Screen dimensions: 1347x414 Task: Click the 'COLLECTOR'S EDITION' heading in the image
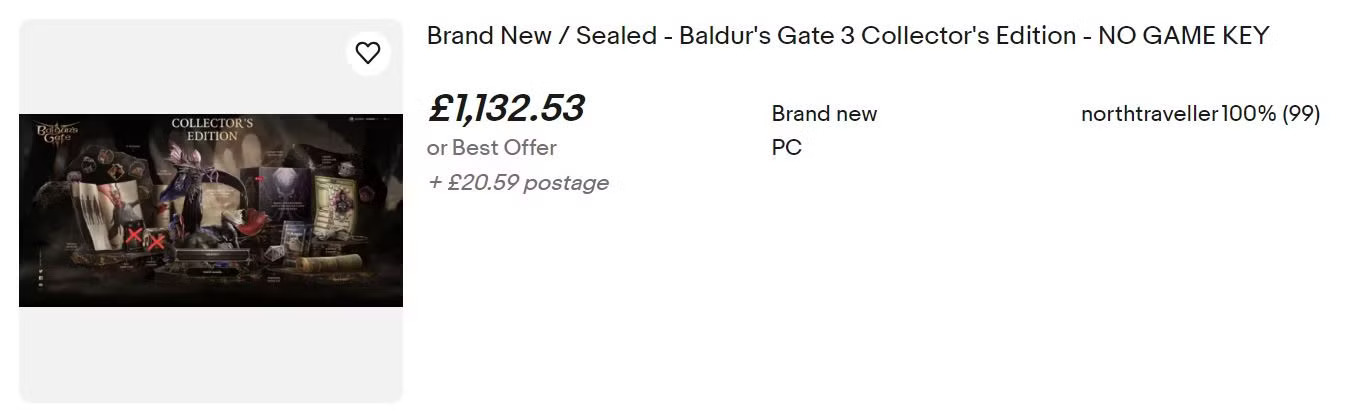(x=211, y=130)
